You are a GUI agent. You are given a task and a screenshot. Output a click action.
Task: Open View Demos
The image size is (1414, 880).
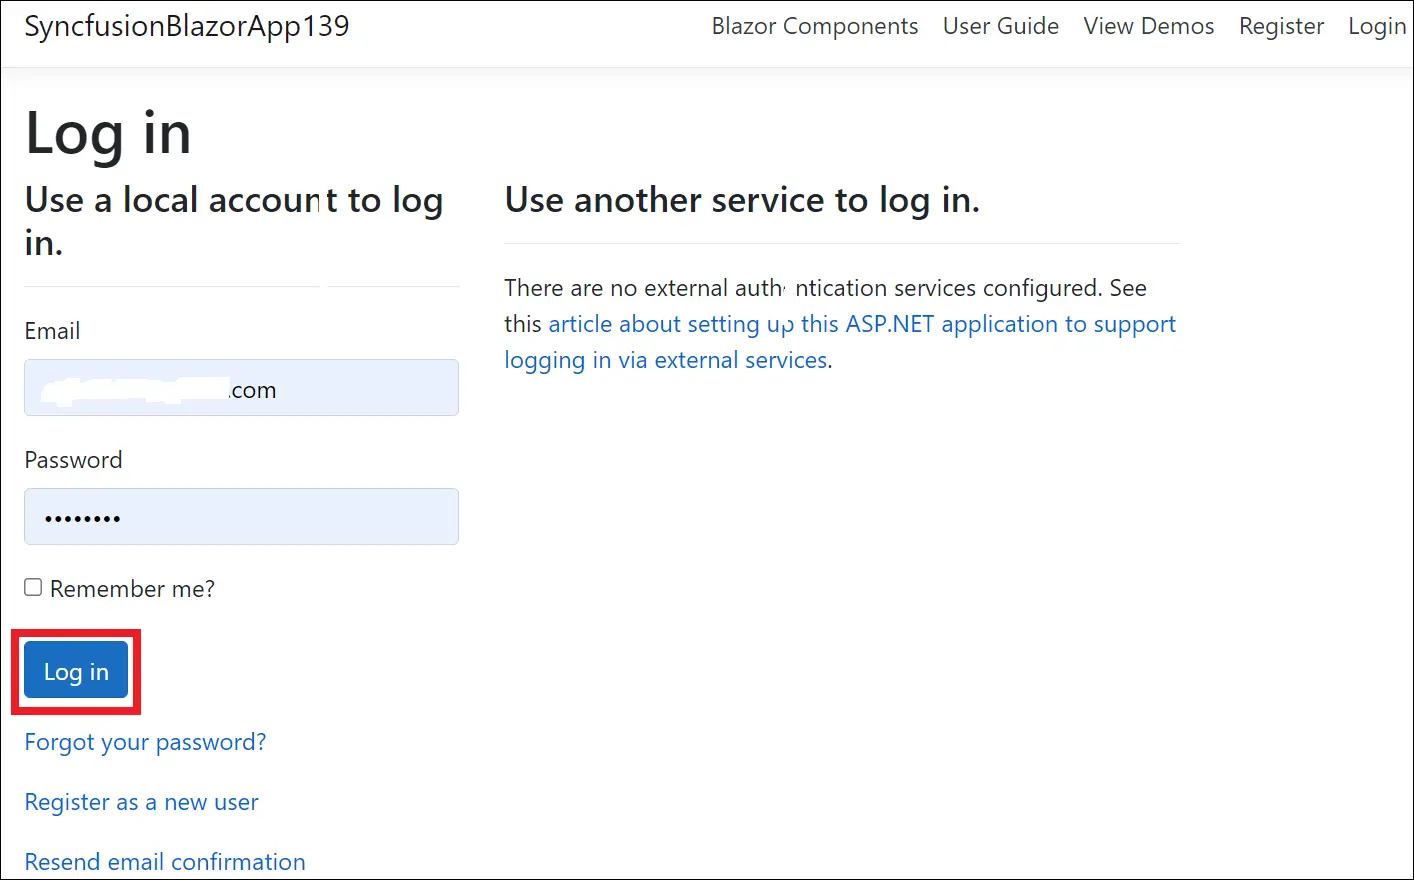pos(1148,26)
